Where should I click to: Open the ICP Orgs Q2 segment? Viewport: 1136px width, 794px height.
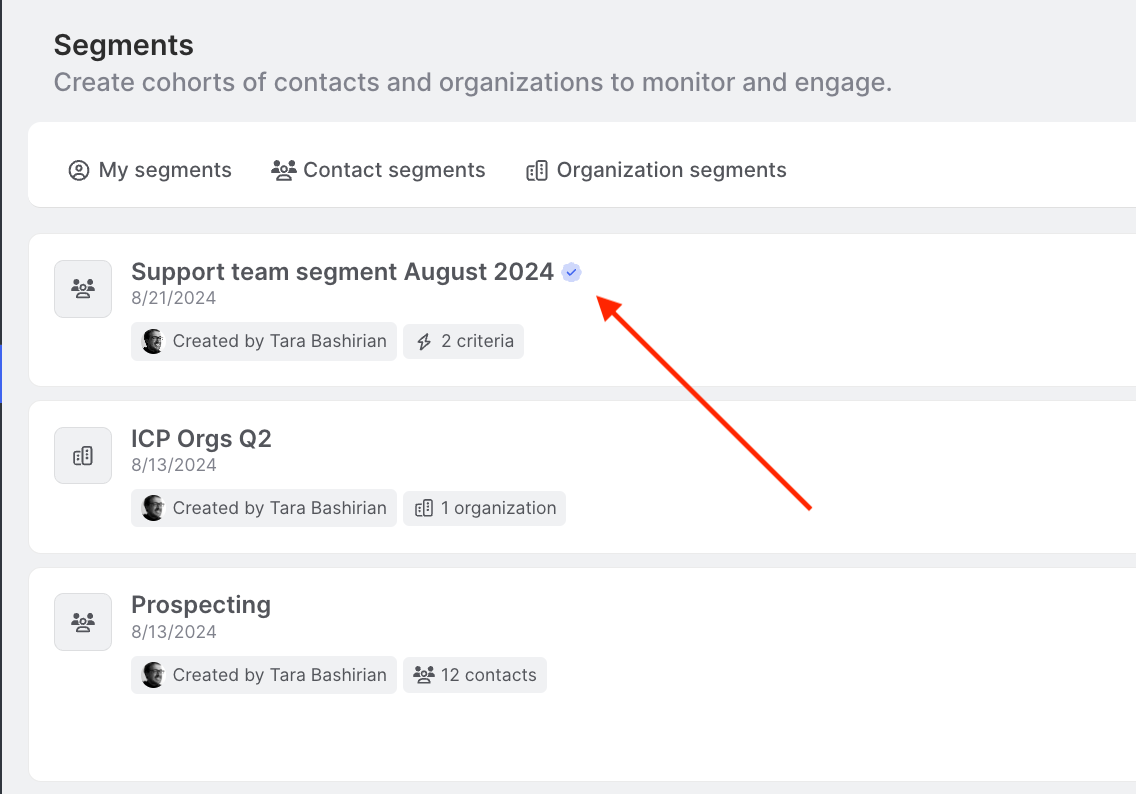201,439
